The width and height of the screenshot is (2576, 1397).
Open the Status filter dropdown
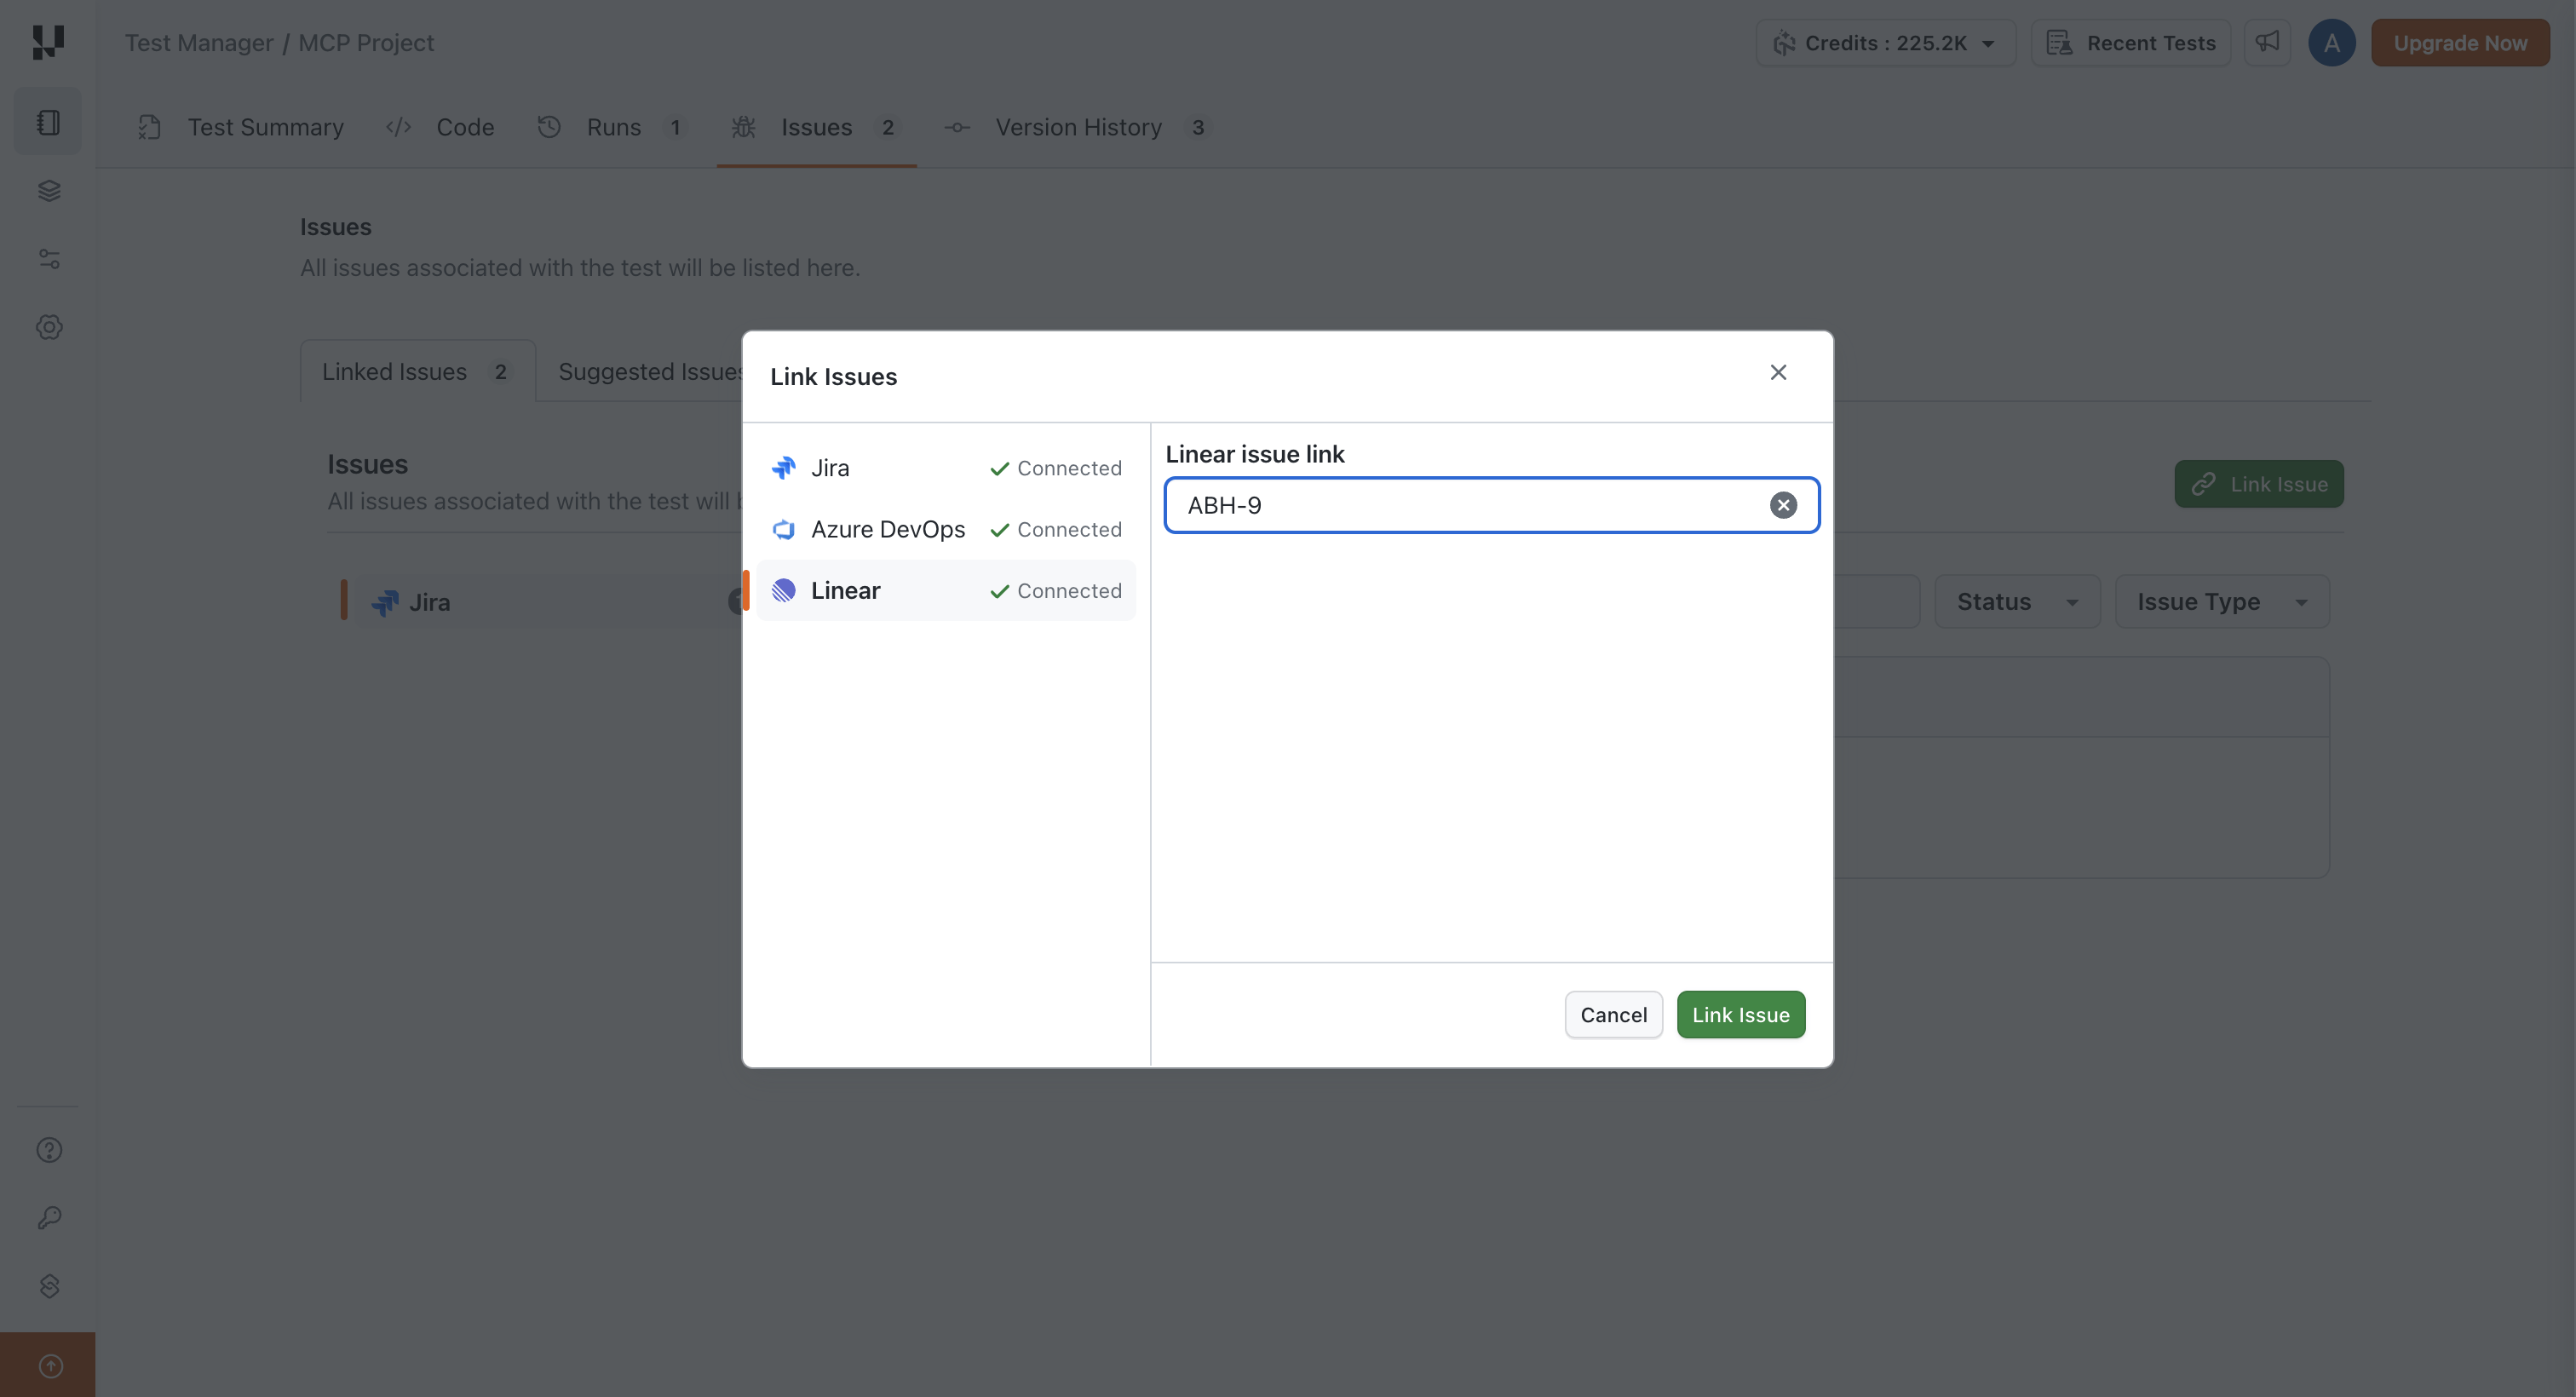click(2017, 602)
